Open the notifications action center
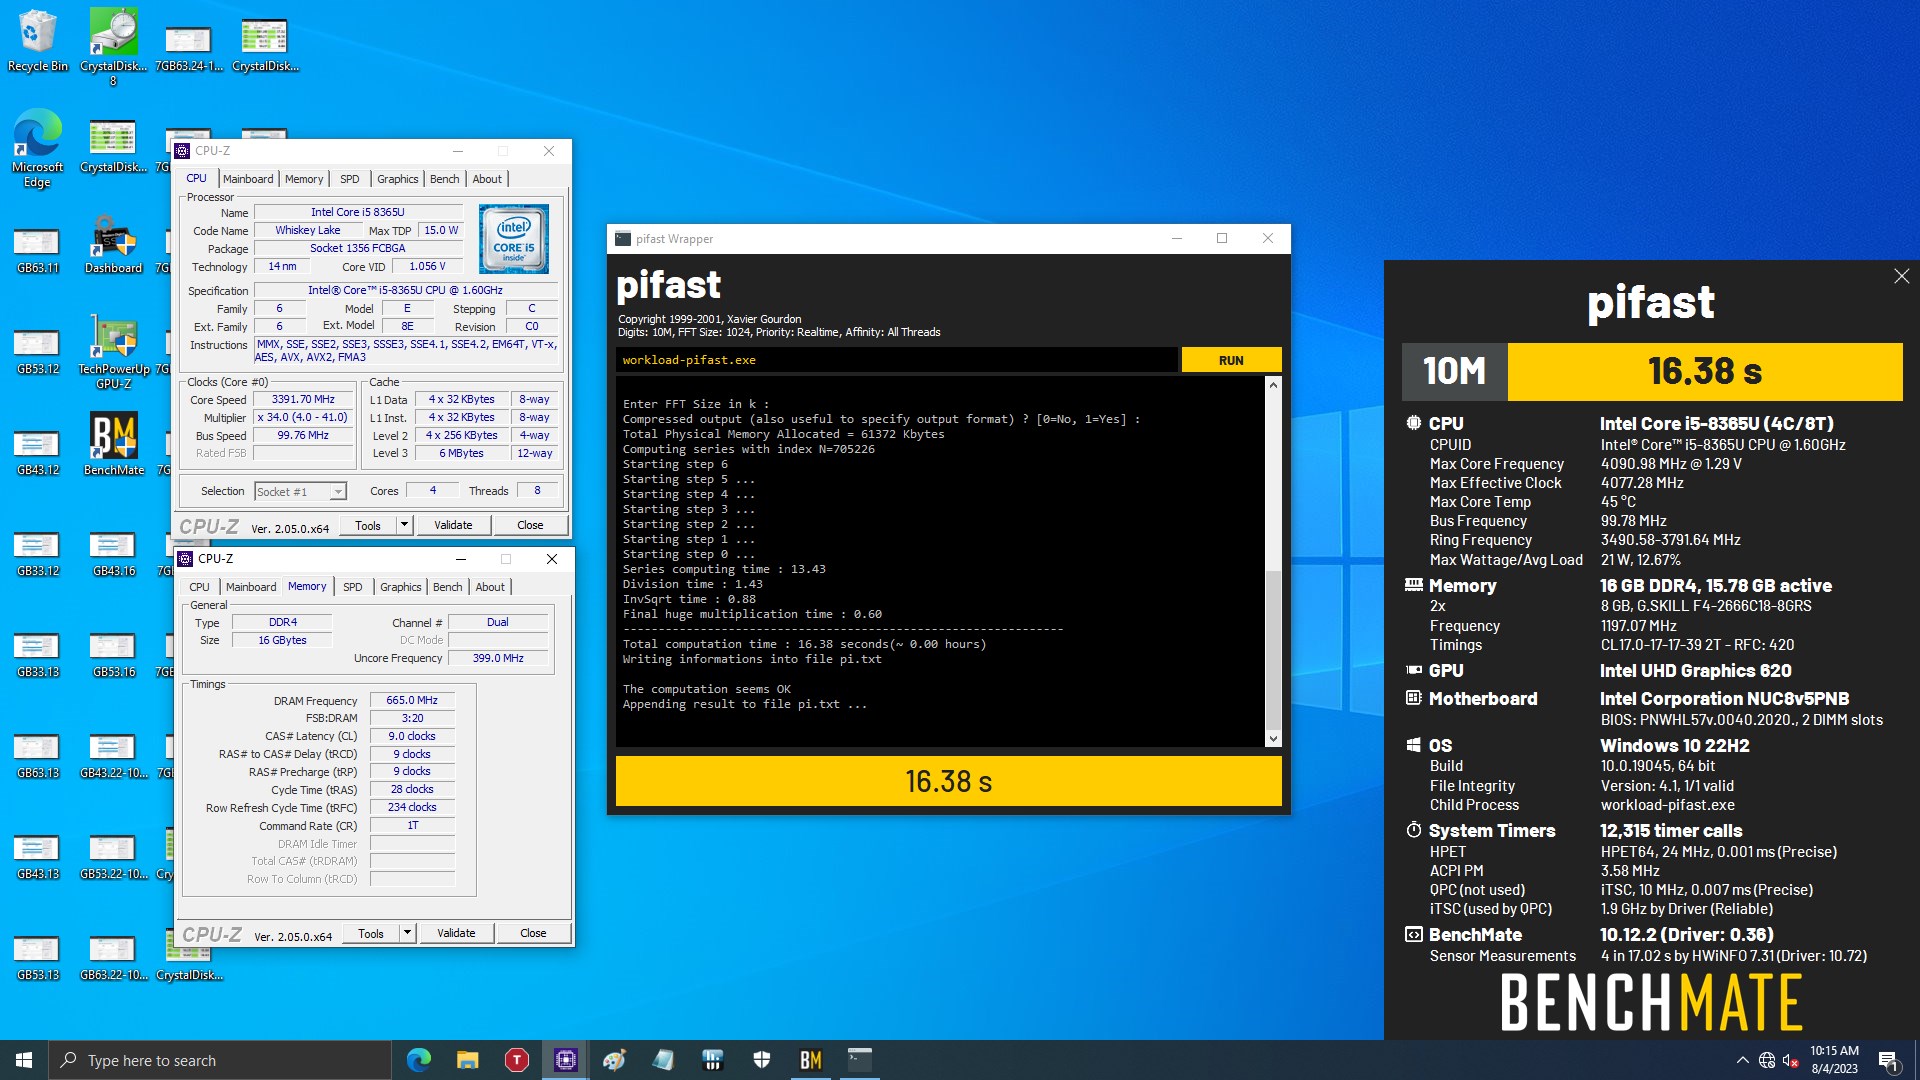 [x=1888, y=1060]
